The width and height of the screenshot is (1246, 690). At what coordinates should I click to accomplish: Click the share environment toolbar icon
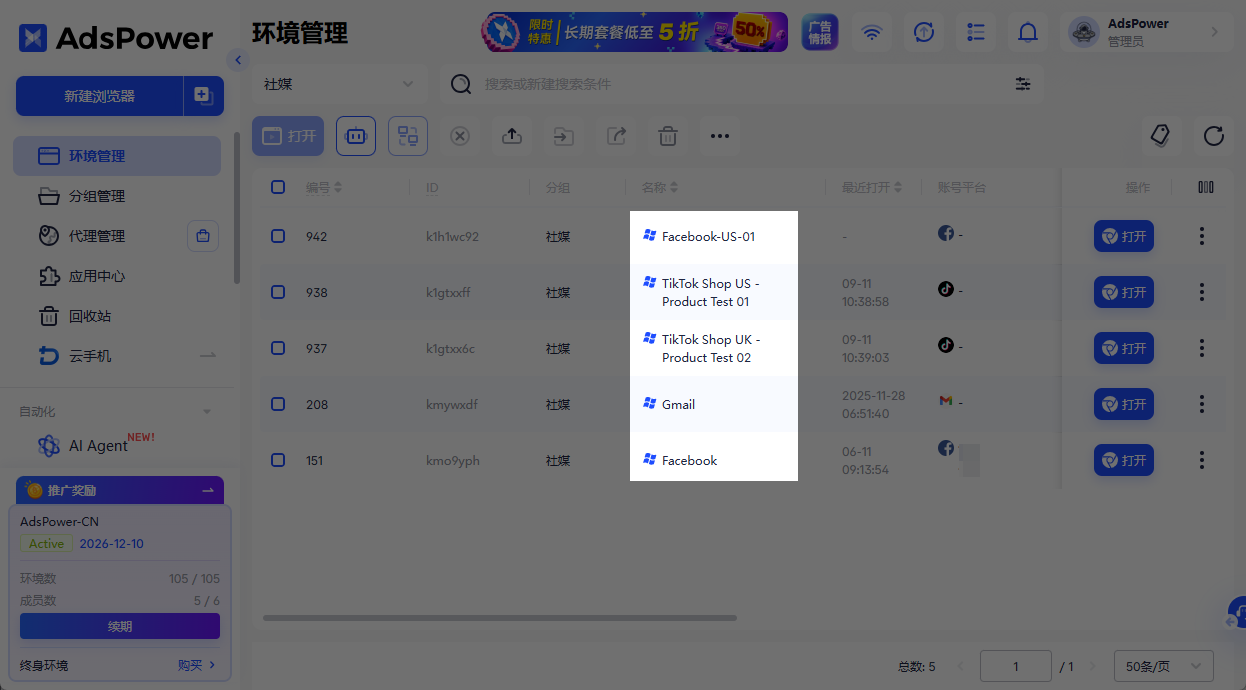(616, 136)
